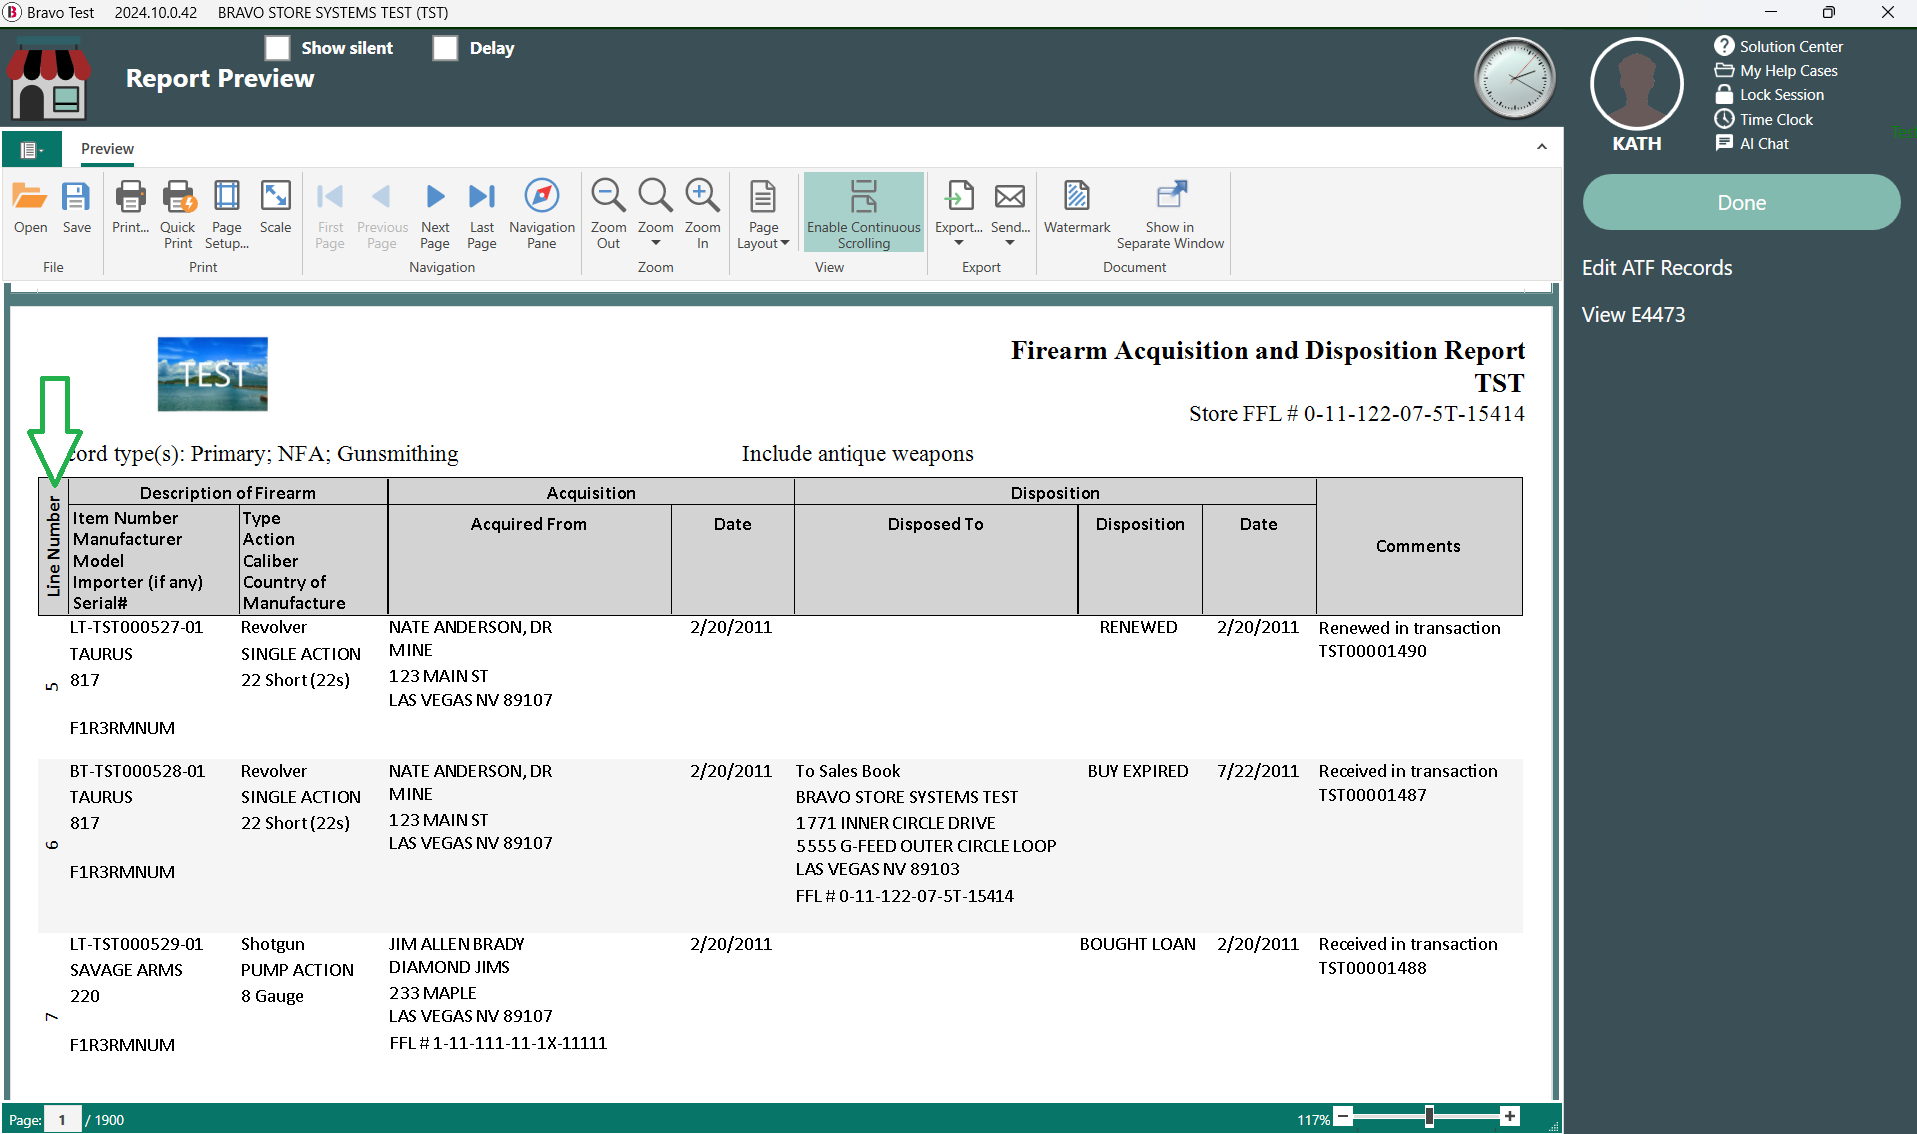Image resolution: width=1917 pixels, height=1134 pixels.
Task: Click the Done button
Action: pyautogui.click(x=1741, y=203)
